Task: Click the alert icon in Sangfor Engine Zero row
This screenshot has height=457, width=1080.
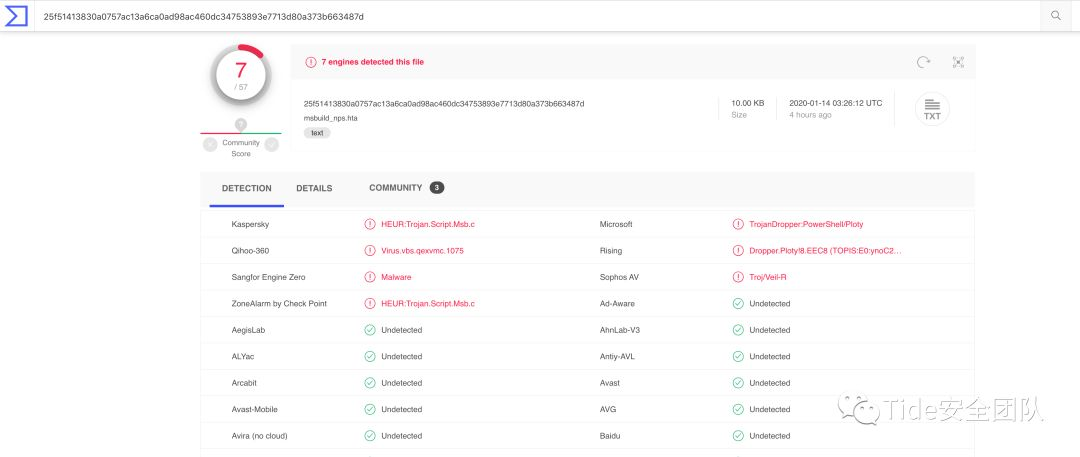Action: pos(370,277)
